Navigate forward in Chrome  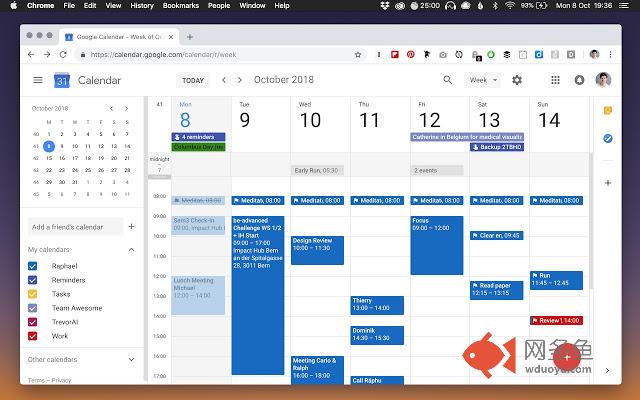point(47,54)
